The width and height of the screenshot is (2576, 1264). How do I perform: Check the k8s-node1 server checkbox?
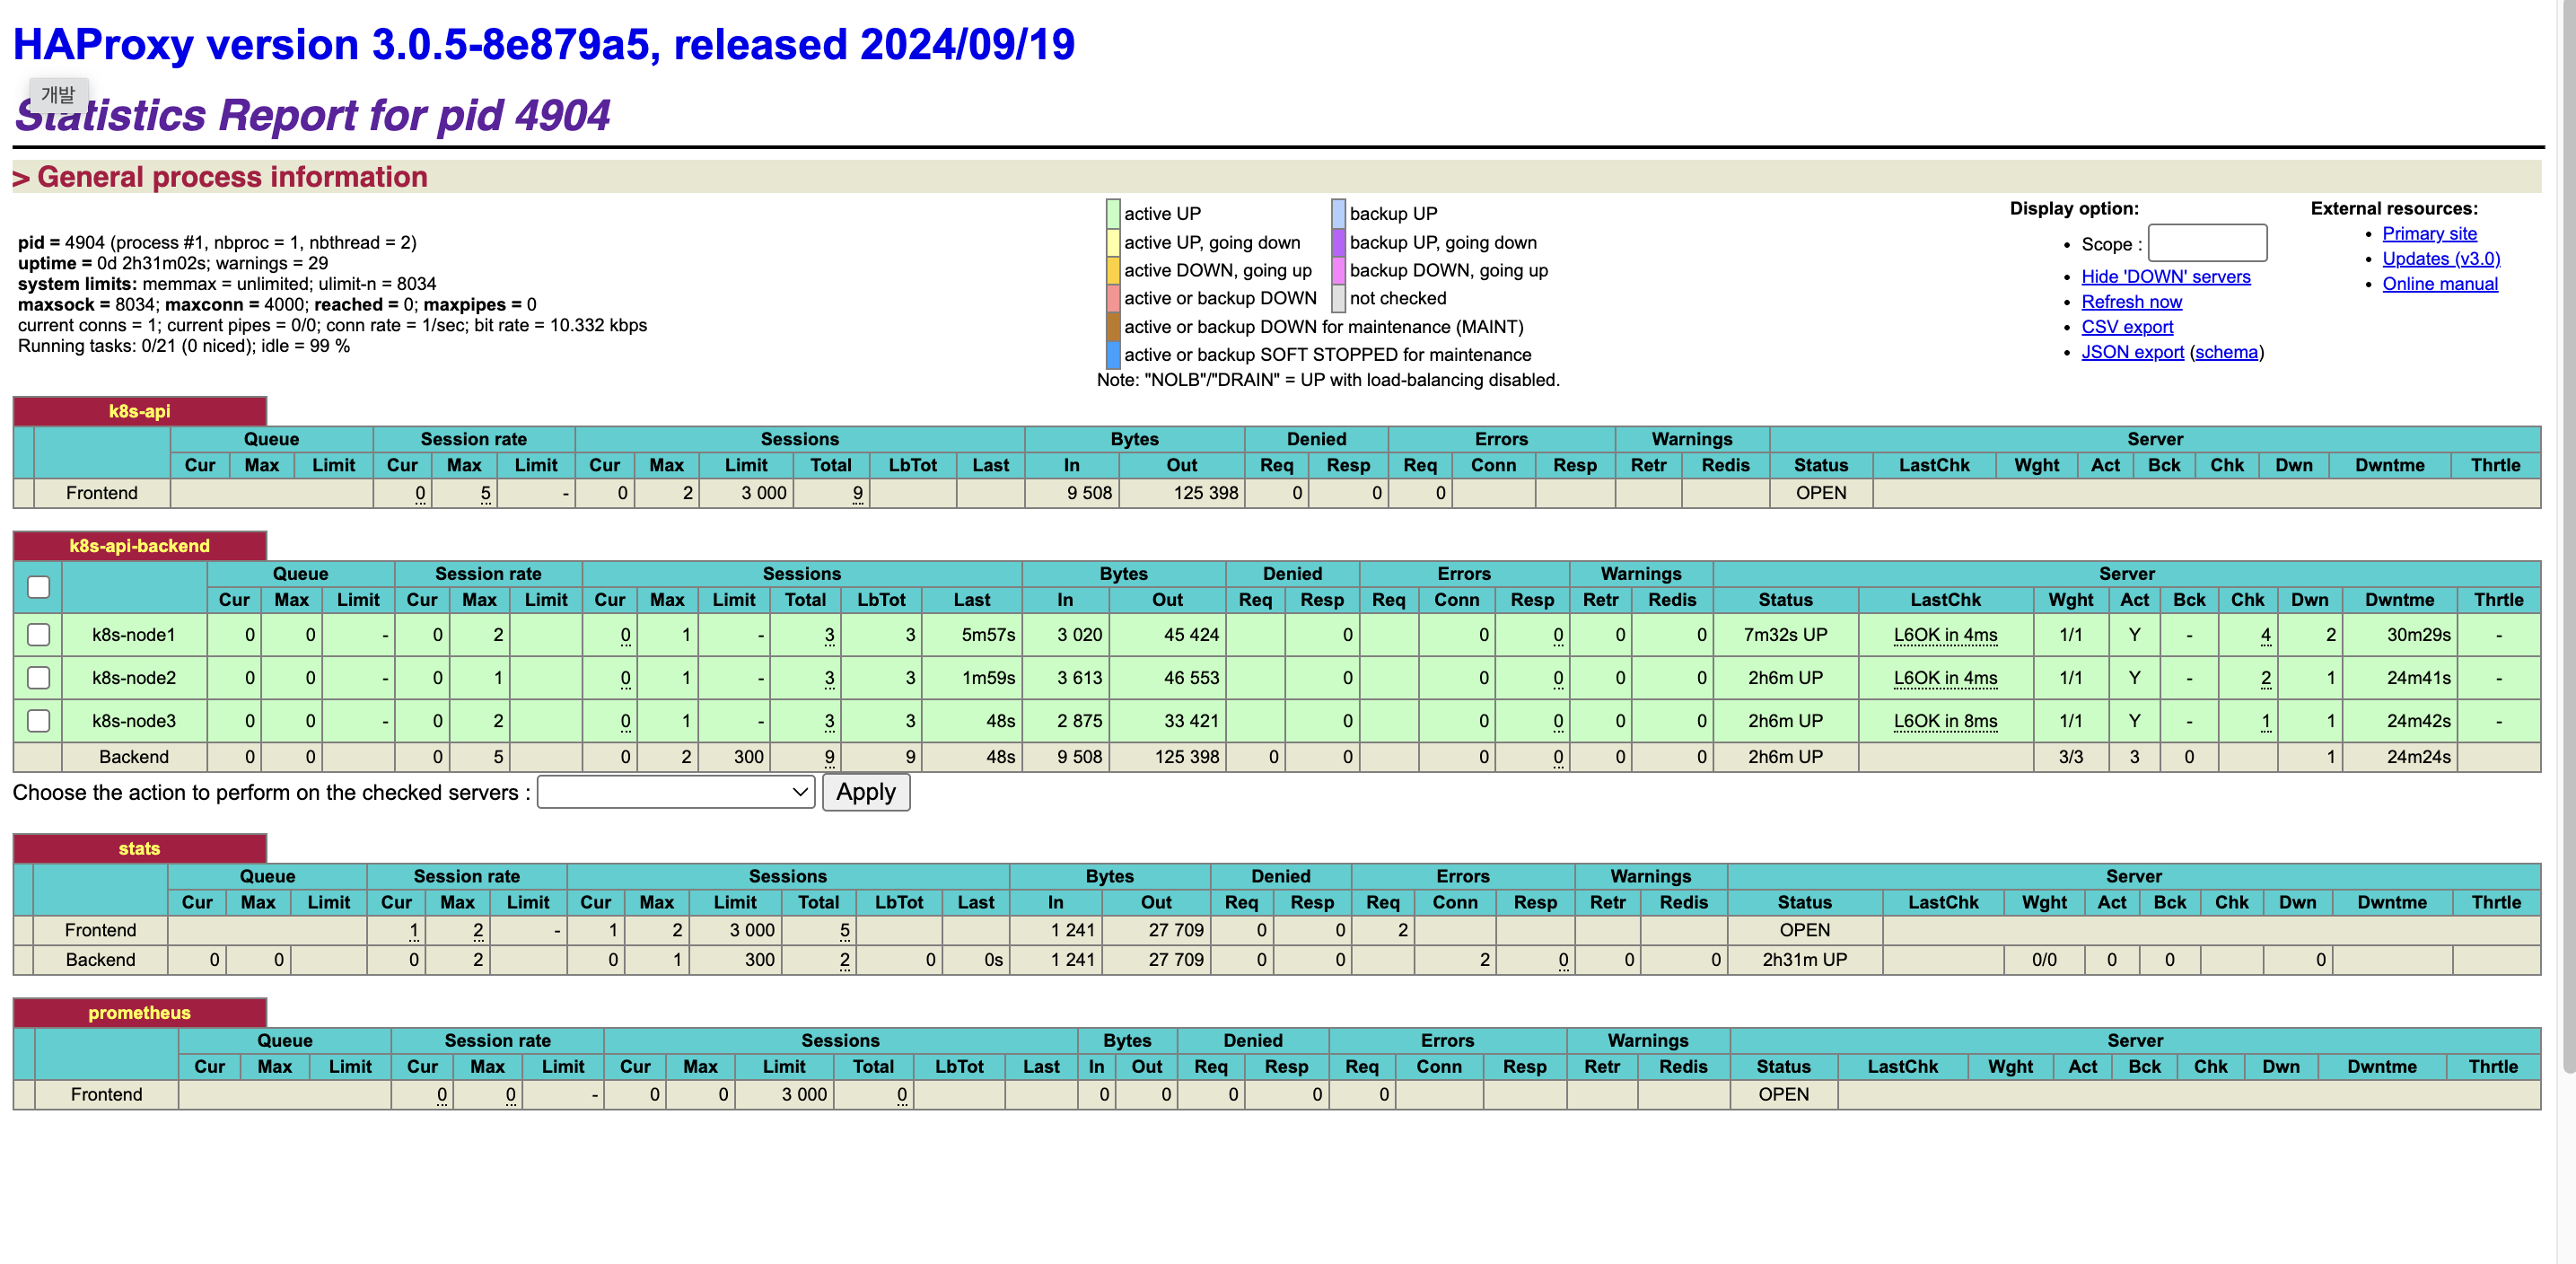(38, 634)
